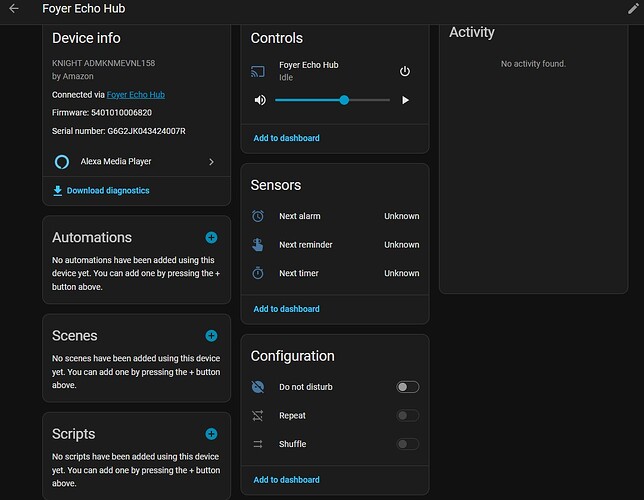Click Download diagnostics link

[108, 191]
